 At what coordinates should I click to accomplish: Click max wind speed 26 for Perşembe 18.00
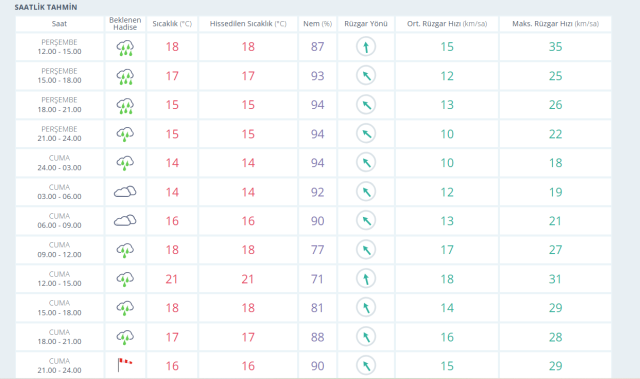pos(556,105)
